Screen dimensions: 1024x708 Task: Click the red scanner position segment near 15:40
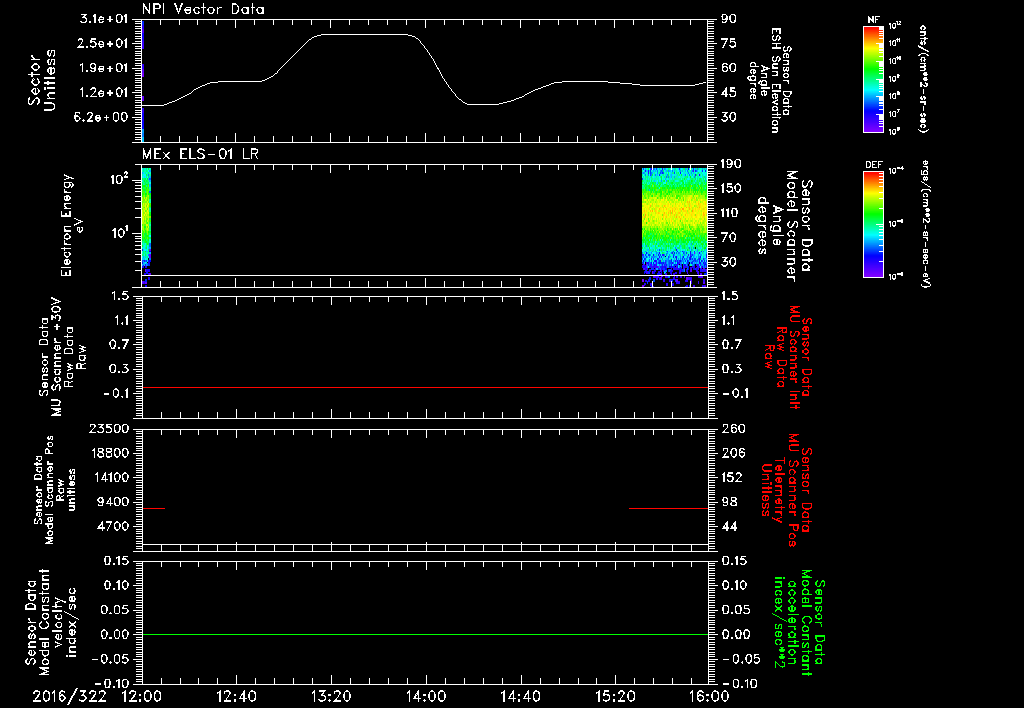669,508
